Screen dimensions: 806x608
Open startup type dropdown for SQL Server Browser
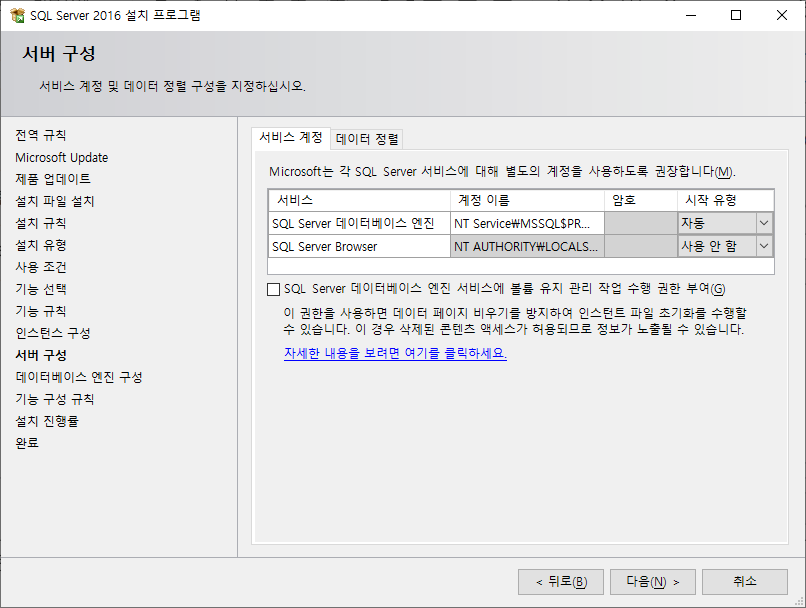tap(764, 246)
